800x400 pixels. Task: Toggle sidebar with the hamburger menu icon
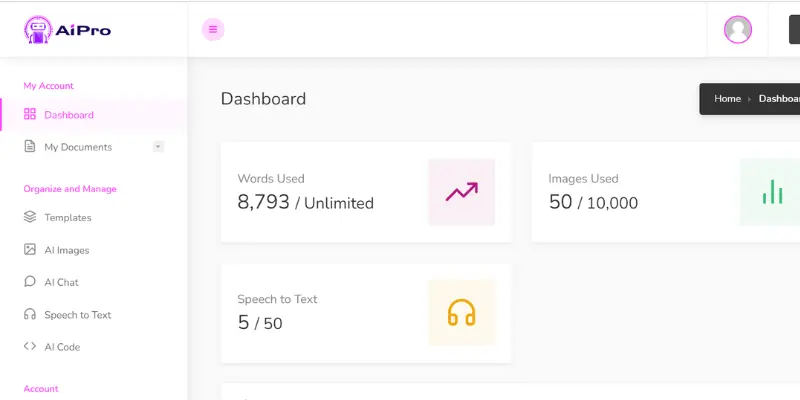pos(213,30)
